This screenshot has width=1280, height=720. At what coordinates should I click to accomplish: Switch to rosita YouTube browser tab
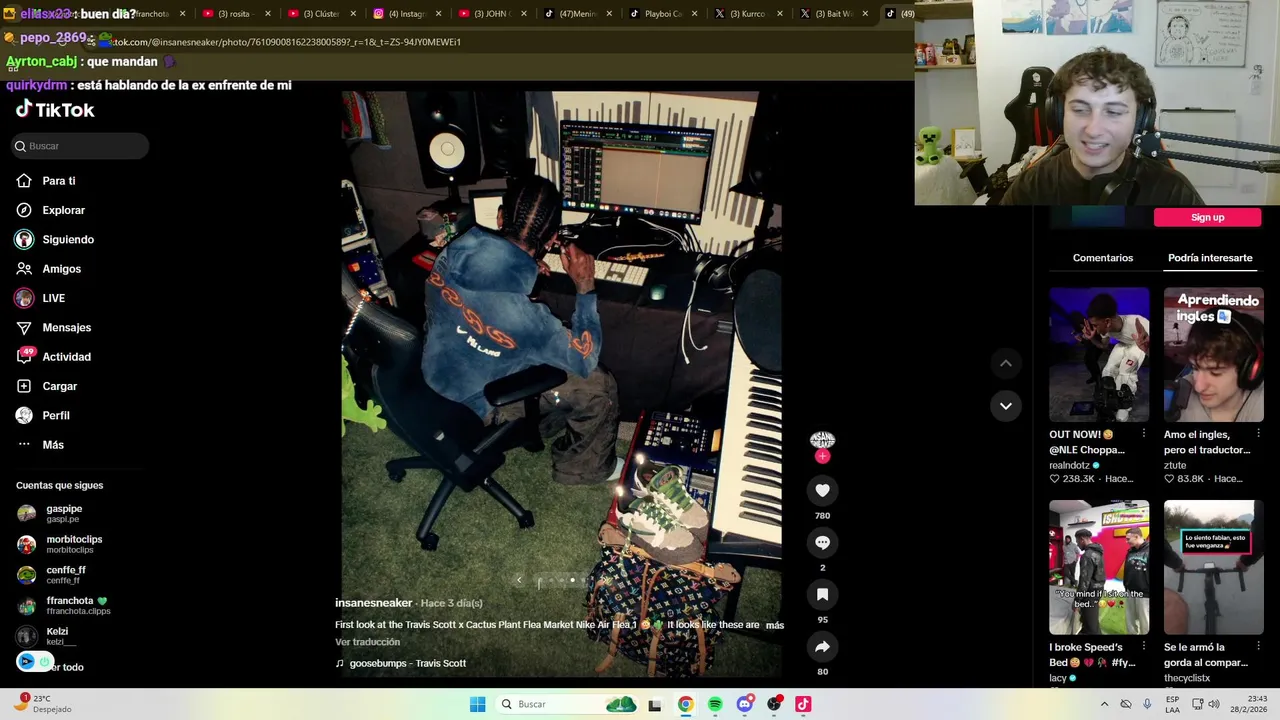pyautogui.click(x=236, y=14)
